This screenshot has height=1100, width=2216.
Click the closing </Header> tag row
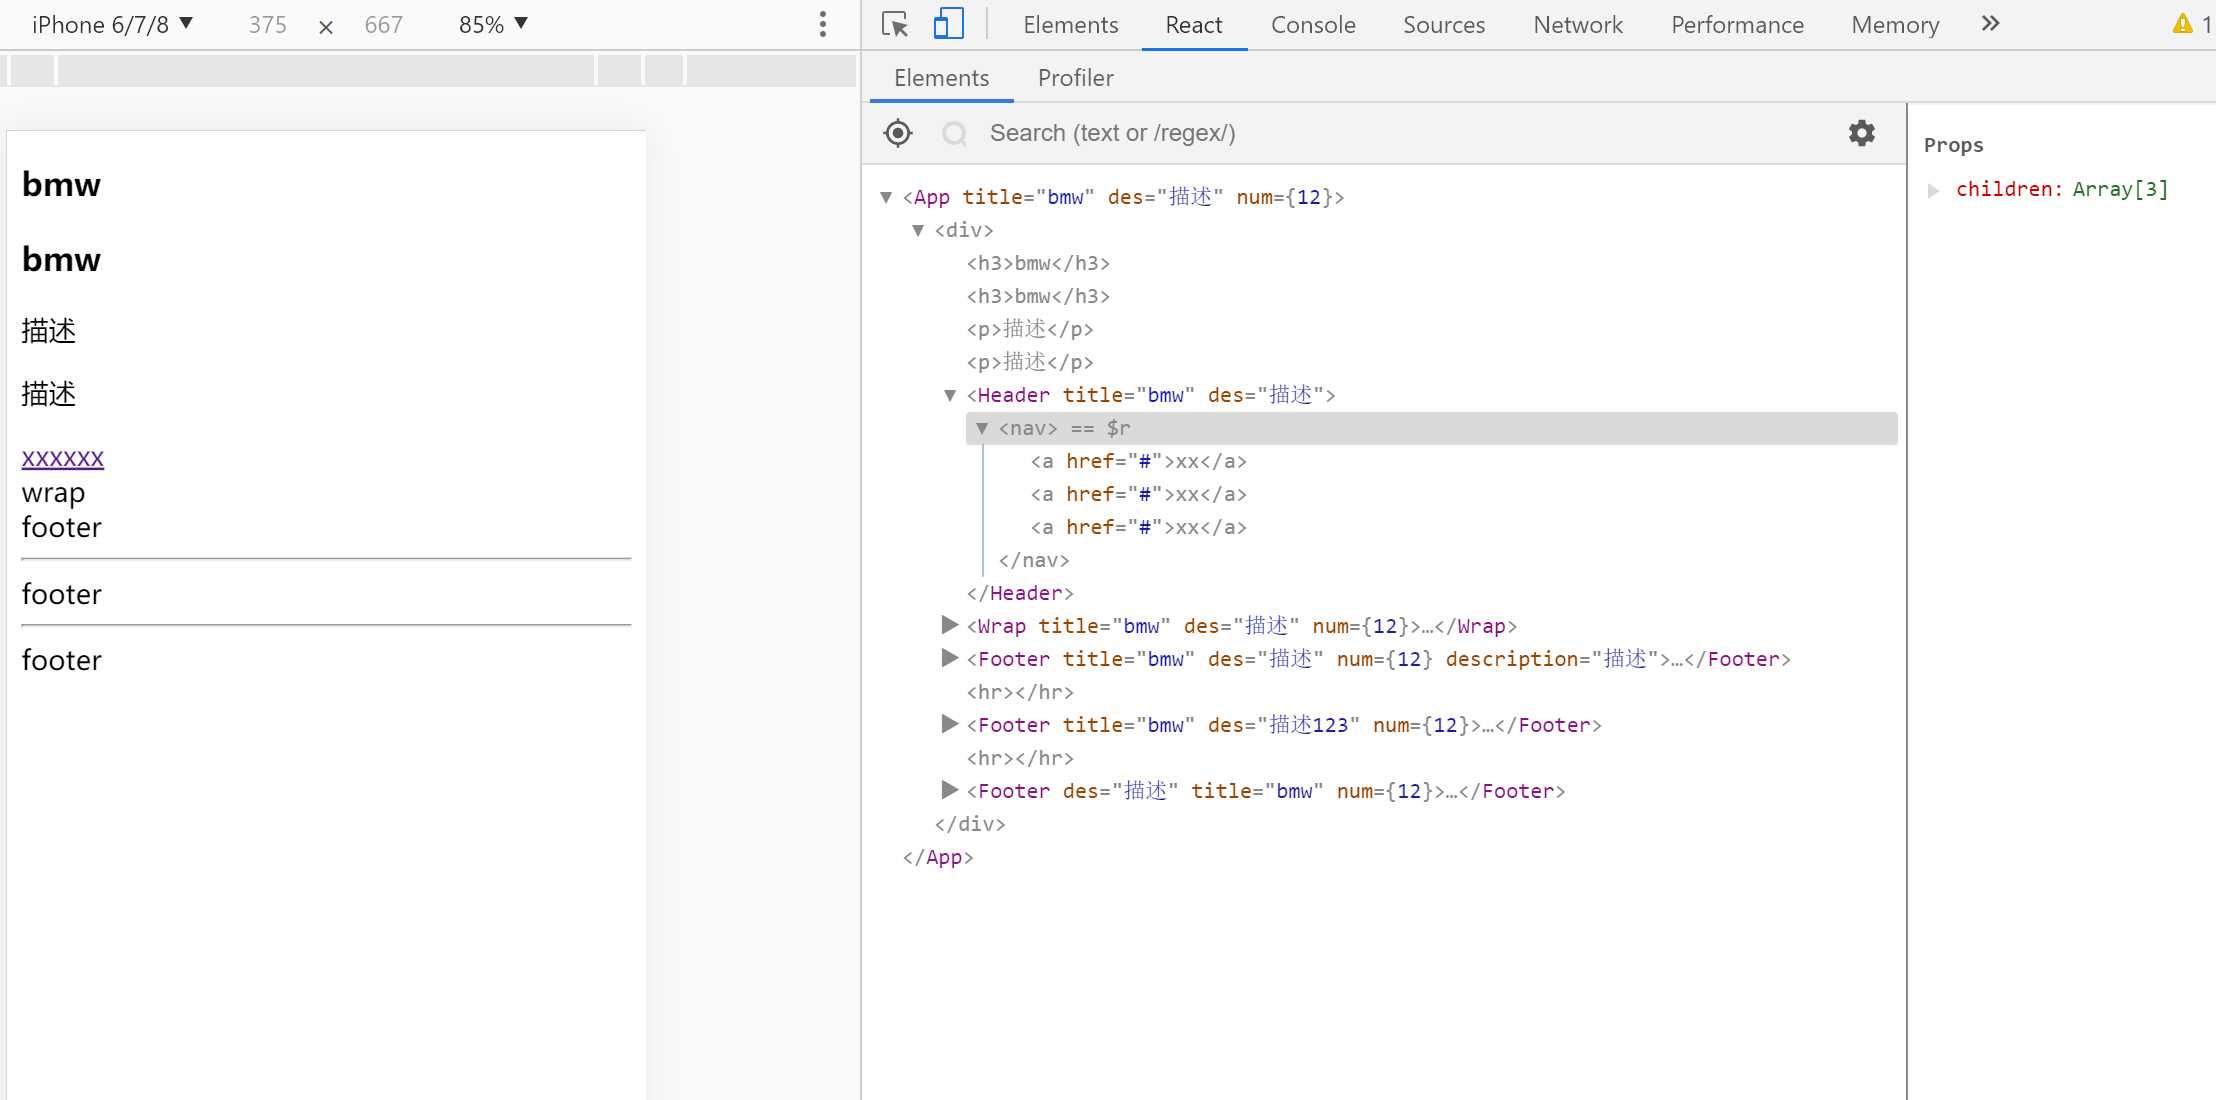click(1020, 593)
